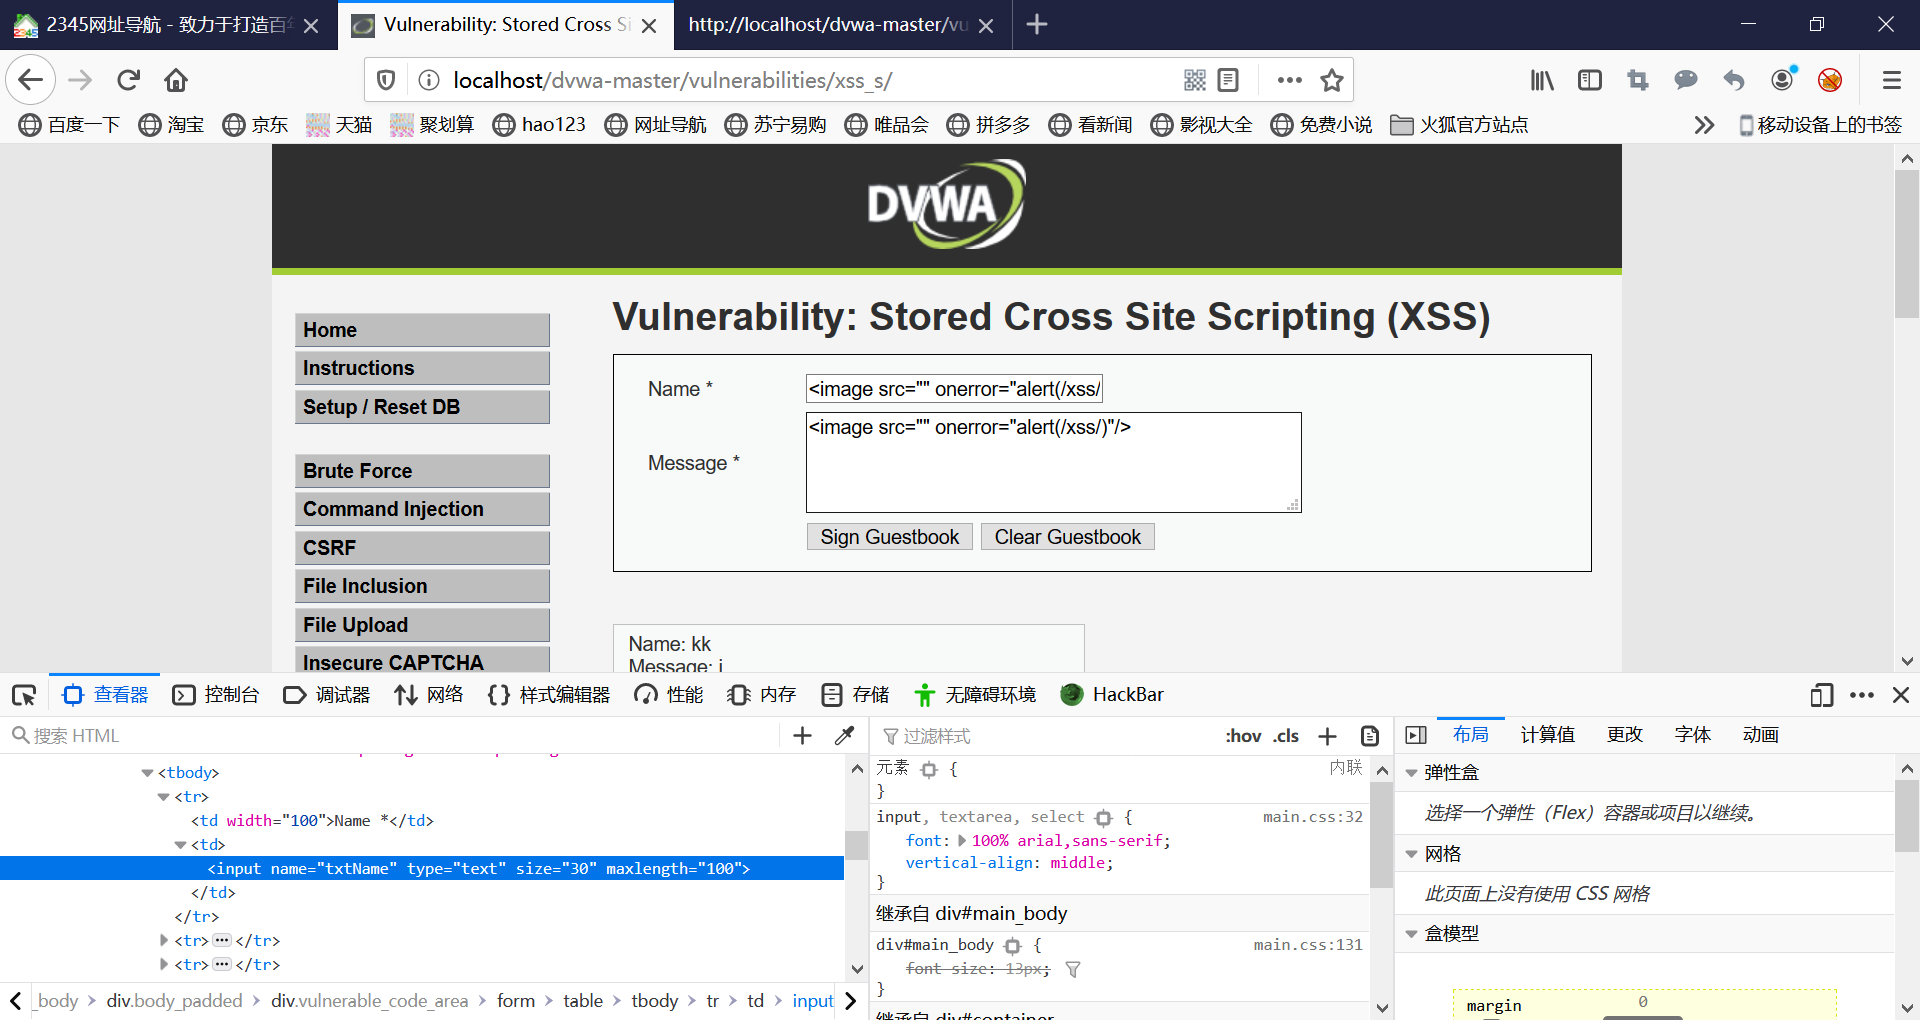Click the Clear Guestbook button
Viewport: 1920px width, 1020px height.
point(1067,537)
